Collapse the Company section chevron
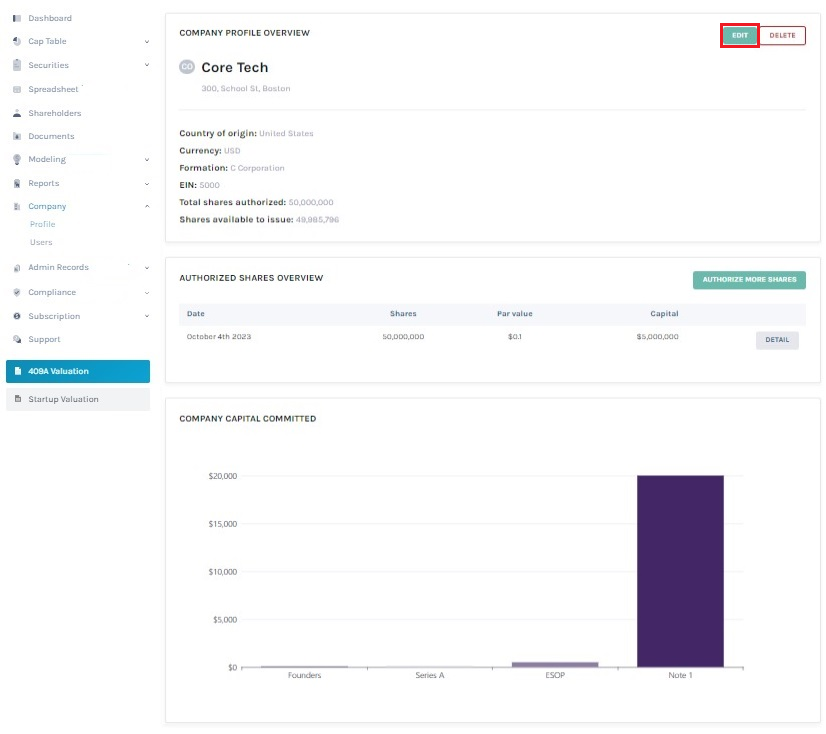This screenshot has height=734, width=826. 147,206
